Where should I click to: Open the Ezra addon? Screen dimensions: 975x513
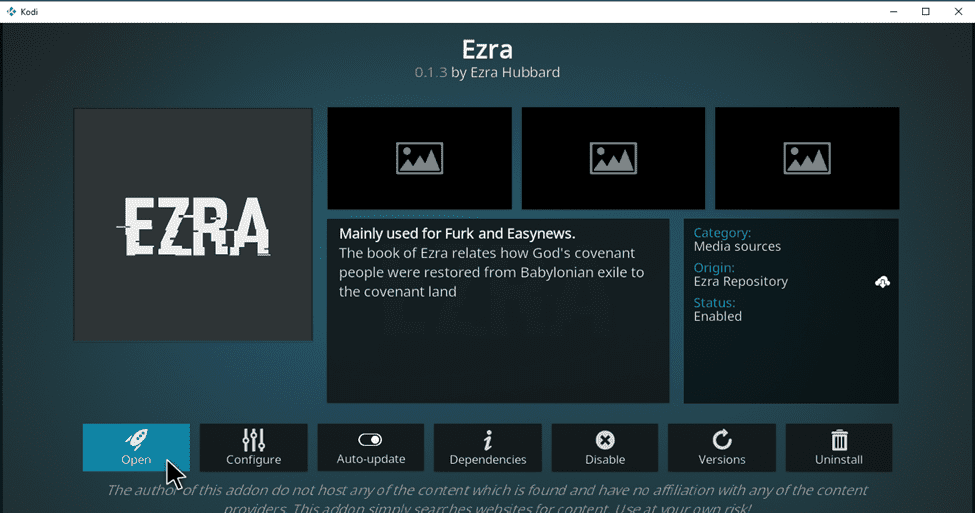[136, 448]
